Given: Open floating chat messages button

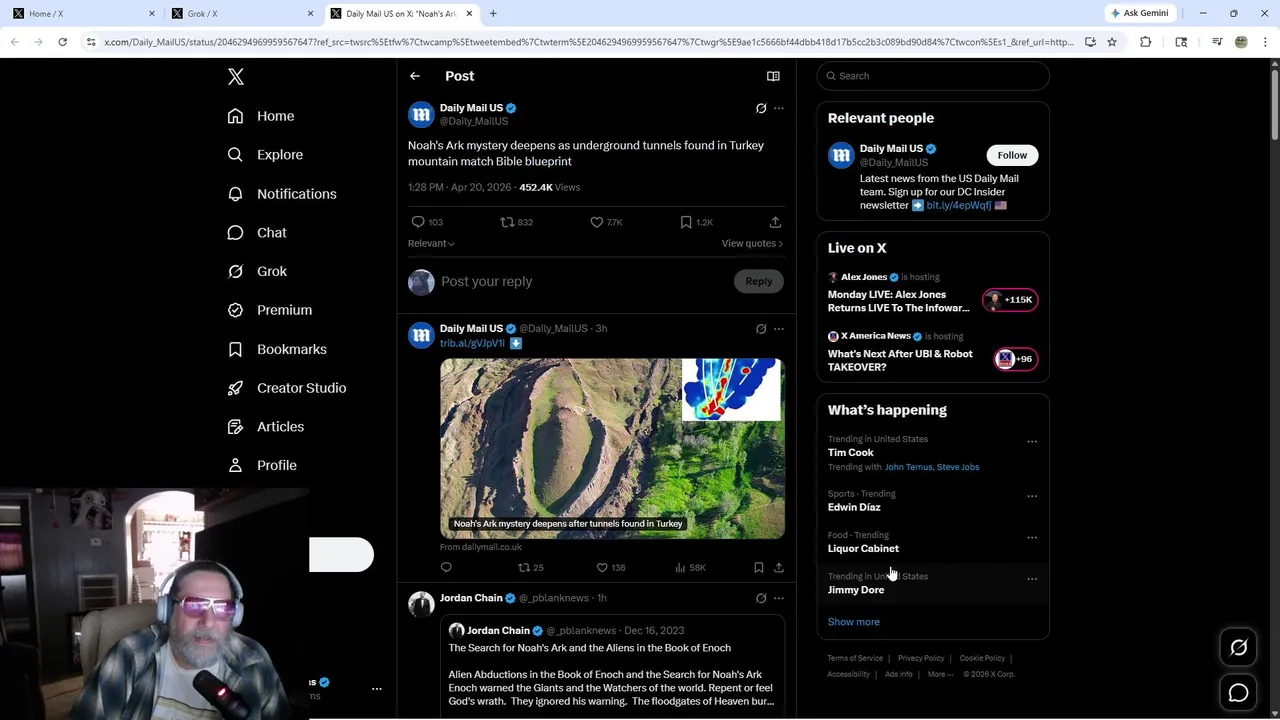Looking at the screenshot, I should click(x=1238, y=693).
